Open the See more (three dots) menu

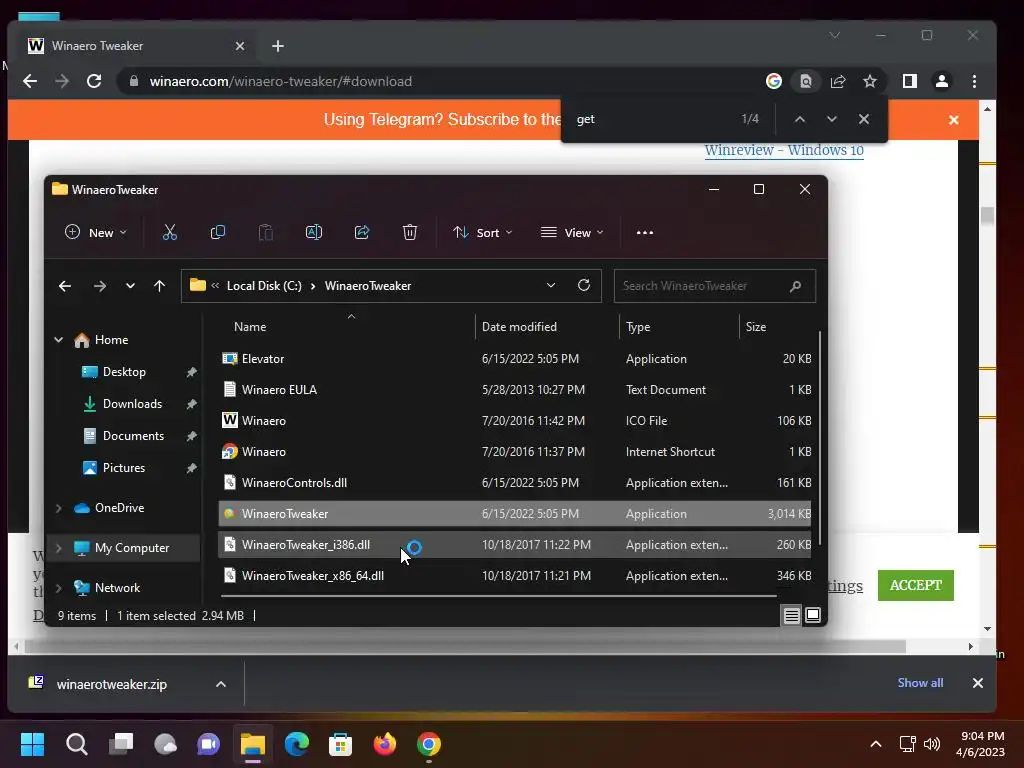point(645,232)
